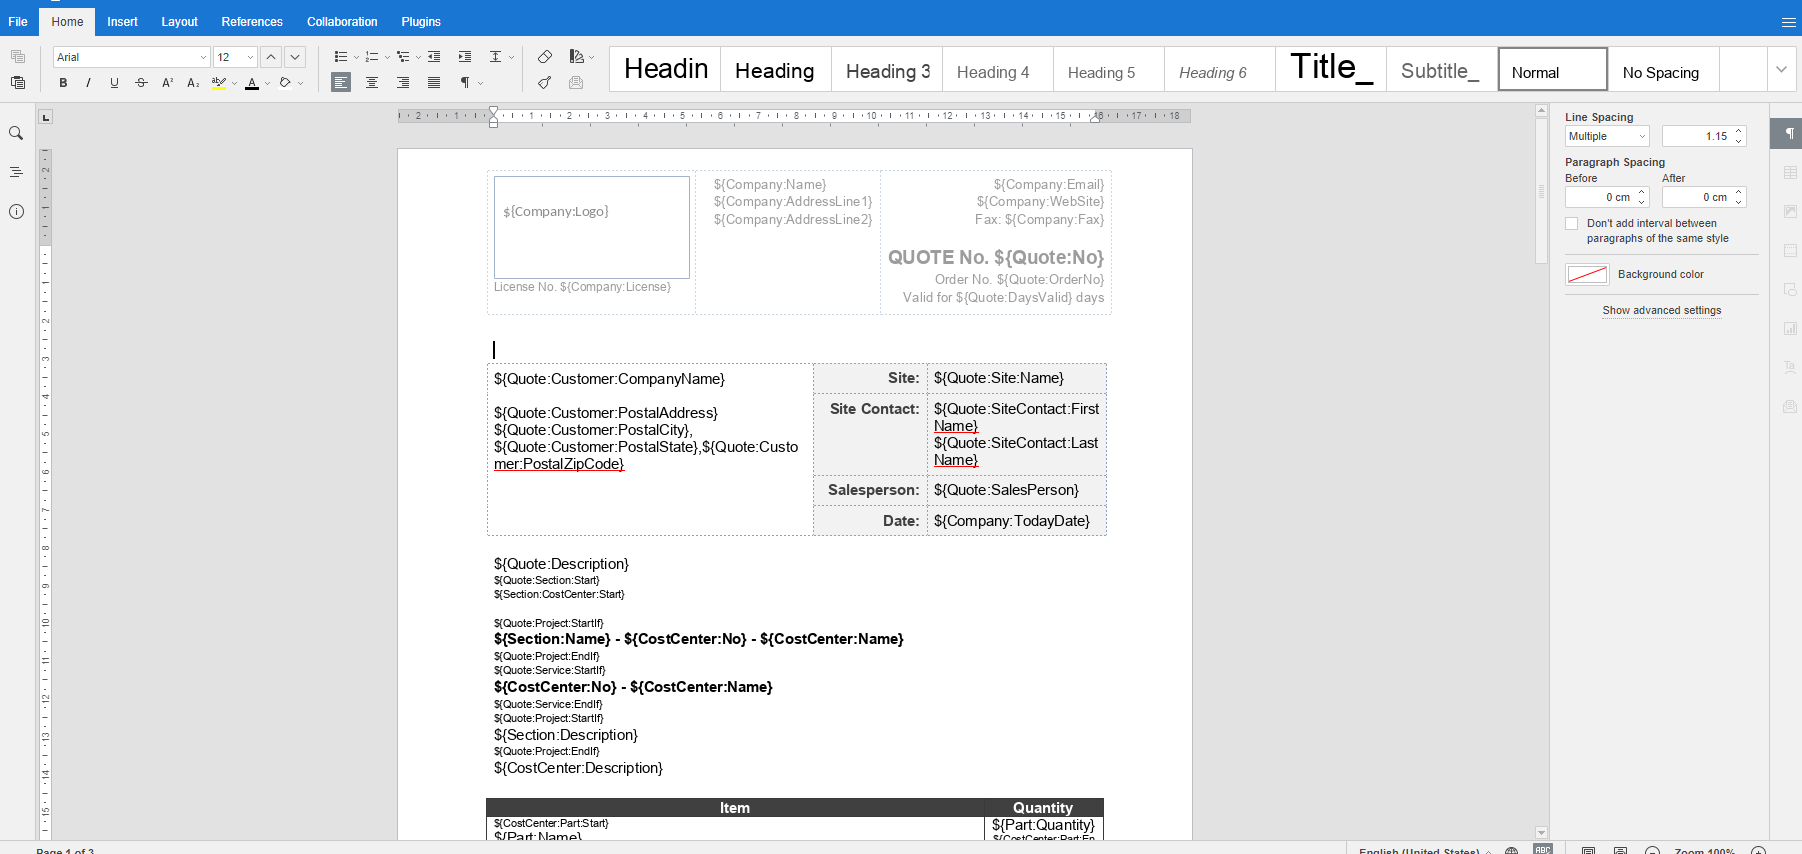Increase the paragraph indent
The image size is (1802, 854).
(x=465, y=57)
